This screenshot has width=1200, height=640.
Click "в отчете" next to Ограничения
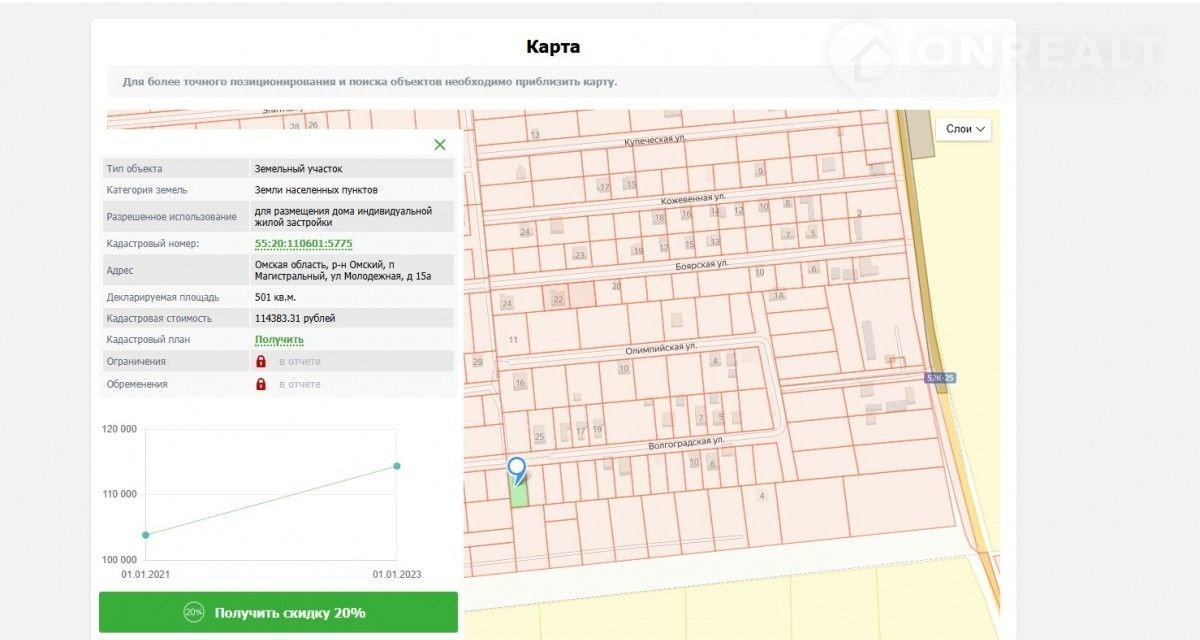point(299,361)
